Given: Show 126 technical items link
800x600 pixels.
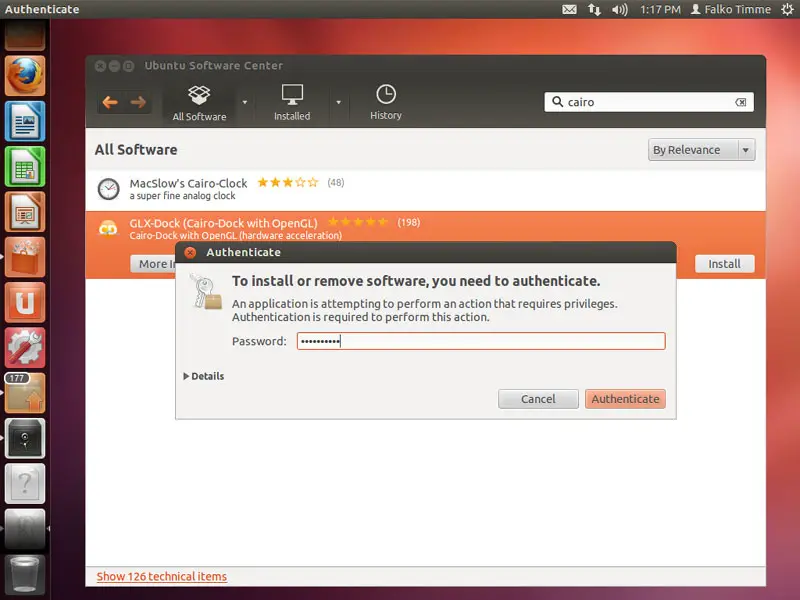Looking at the screenshot, I should [x=162, y=577].
